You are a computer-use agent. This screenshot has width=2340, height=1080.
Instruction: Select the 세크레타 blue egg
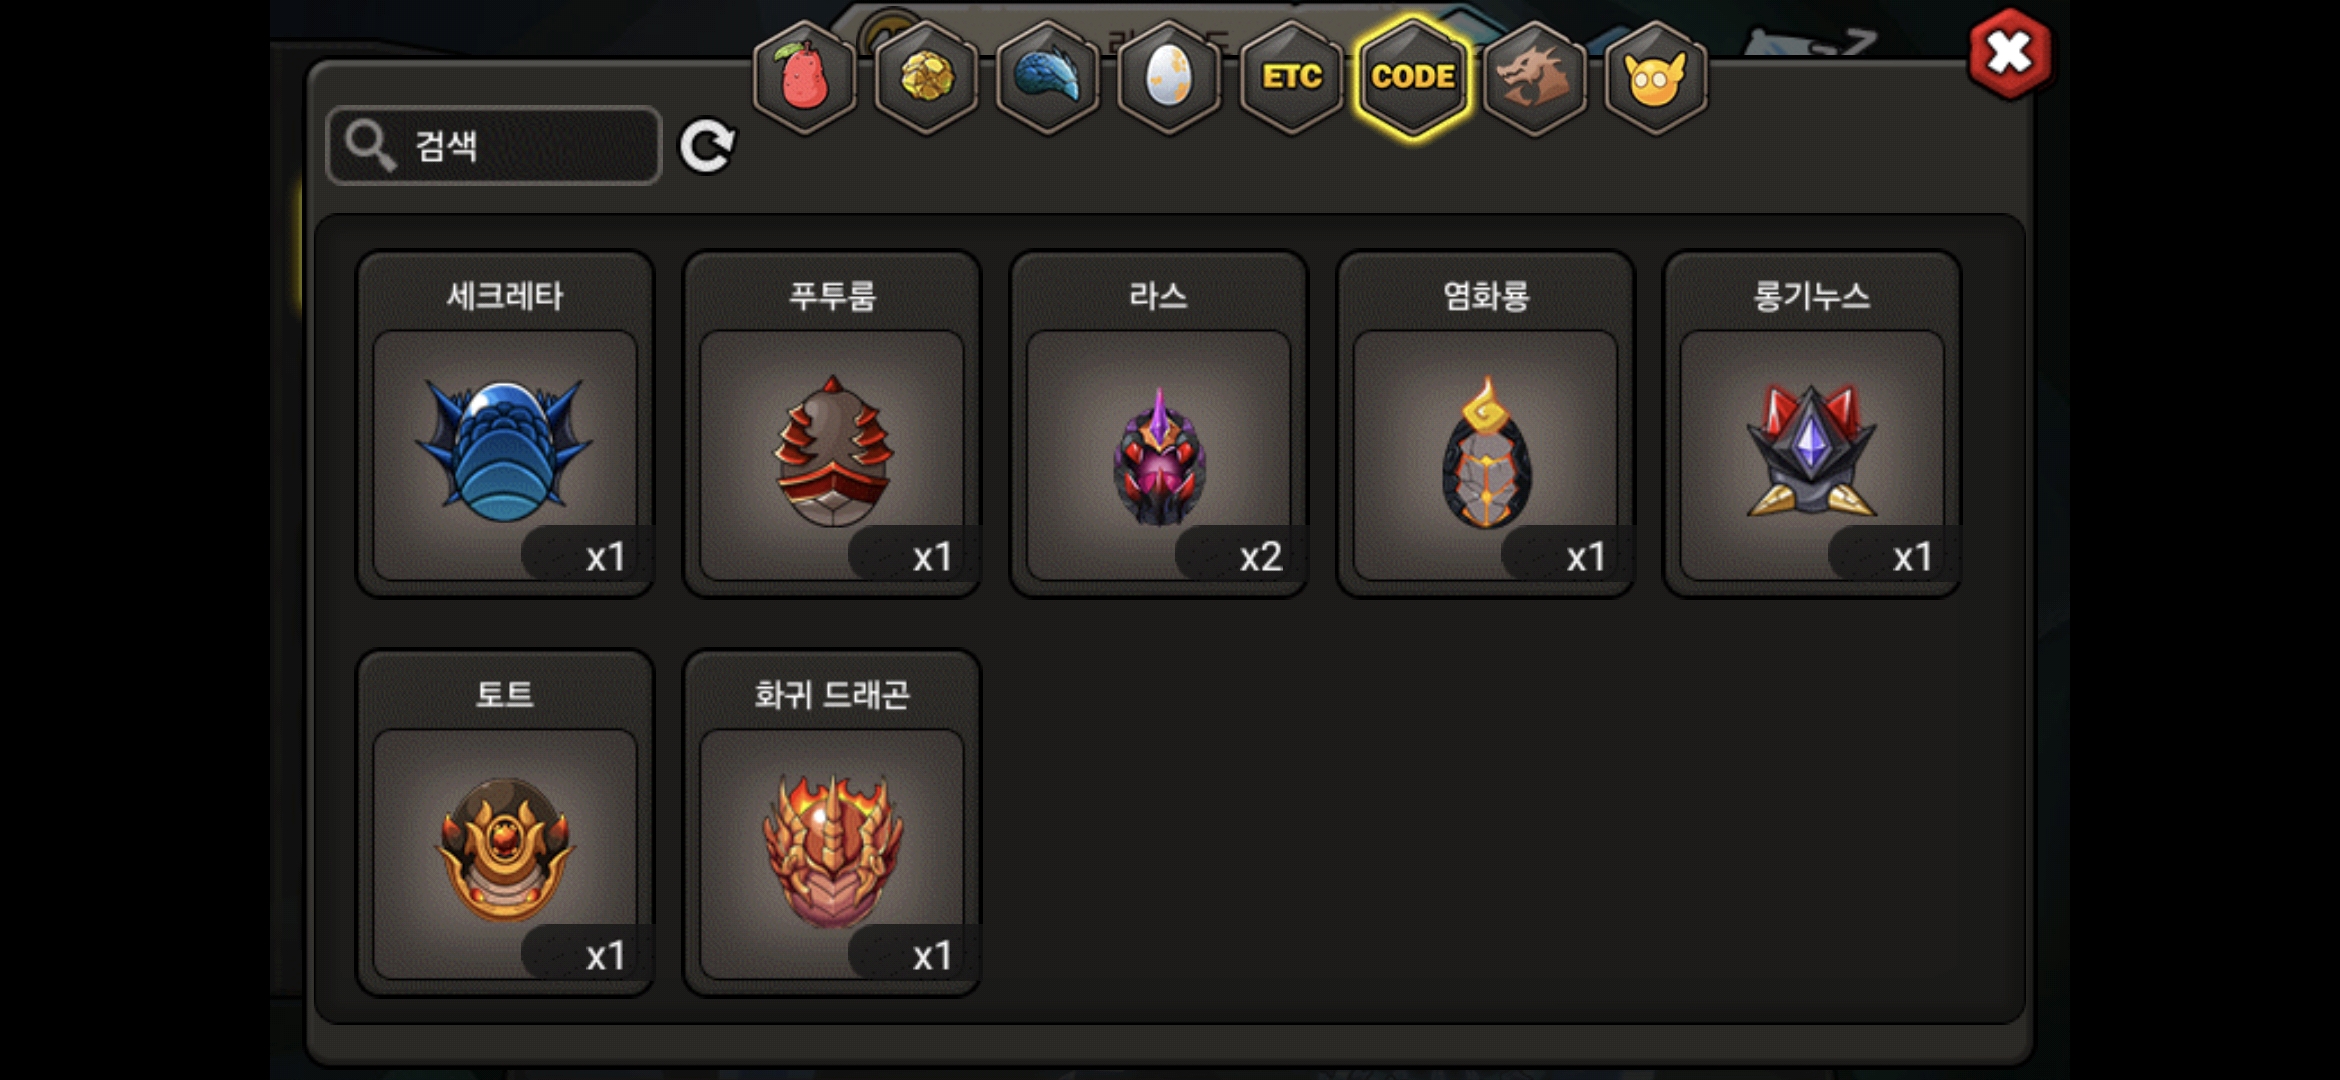[x=505, y=424]
